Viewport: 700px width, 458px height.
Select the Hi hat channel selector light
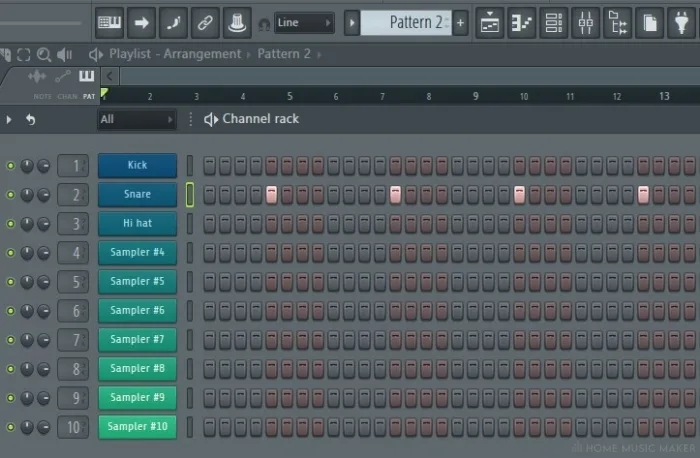click(190, 224)
